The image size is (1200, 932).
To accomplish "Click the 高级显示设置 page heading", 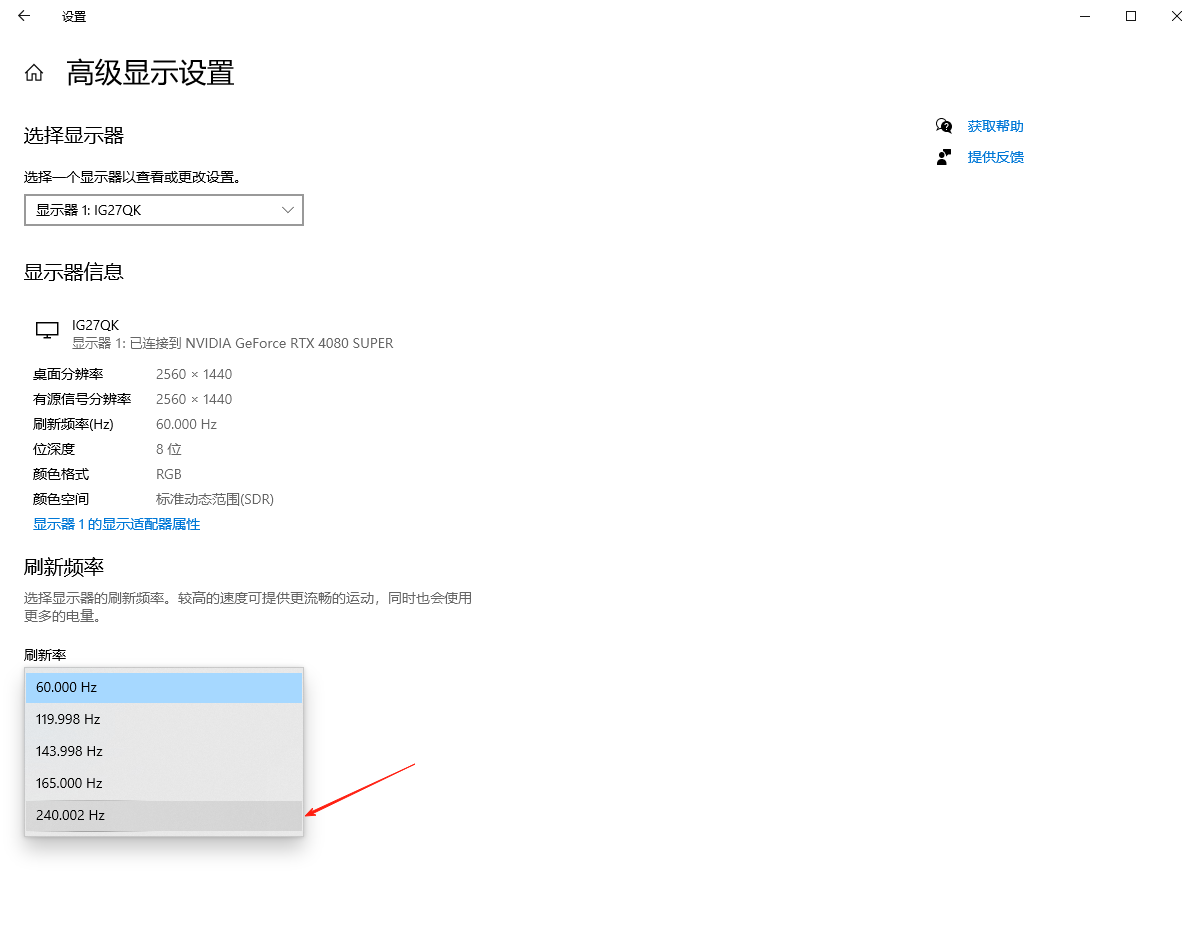I will 150,73.
